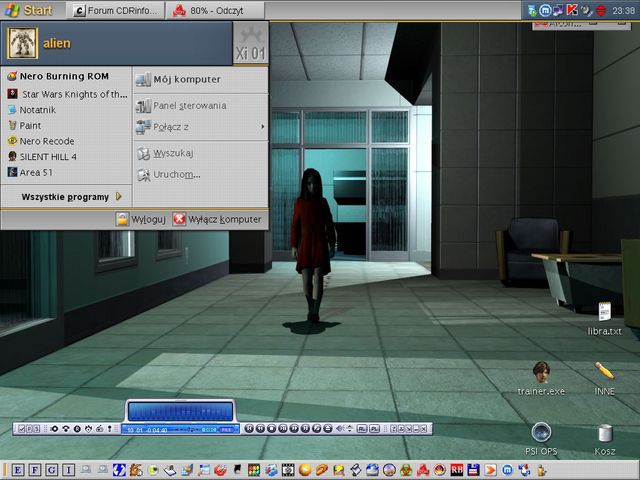Screen dimensions: 640x480
Task: Click the colorful grid launcher icon
Action: click(x=254, y=470)
